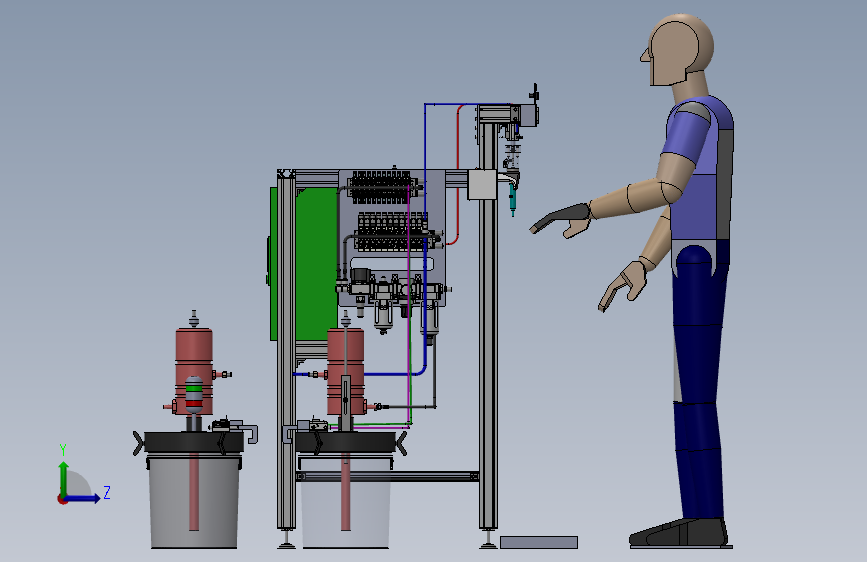Click the blue Z axis arrow of the triad
Viewport: 867px width, 562px height.
pyautogui.click(x=83, y=498)
